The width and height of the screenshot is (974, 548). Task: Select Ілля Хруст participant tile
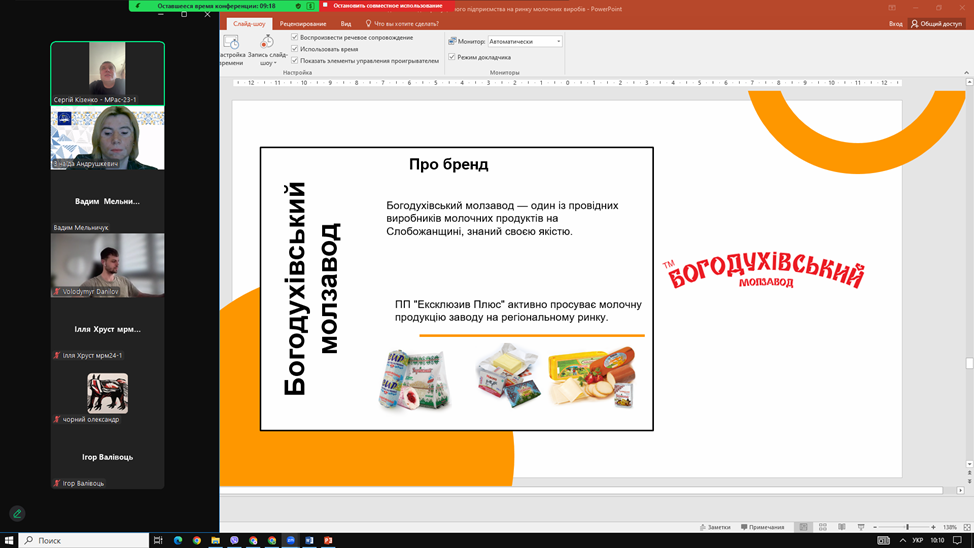tap(107, 329)
